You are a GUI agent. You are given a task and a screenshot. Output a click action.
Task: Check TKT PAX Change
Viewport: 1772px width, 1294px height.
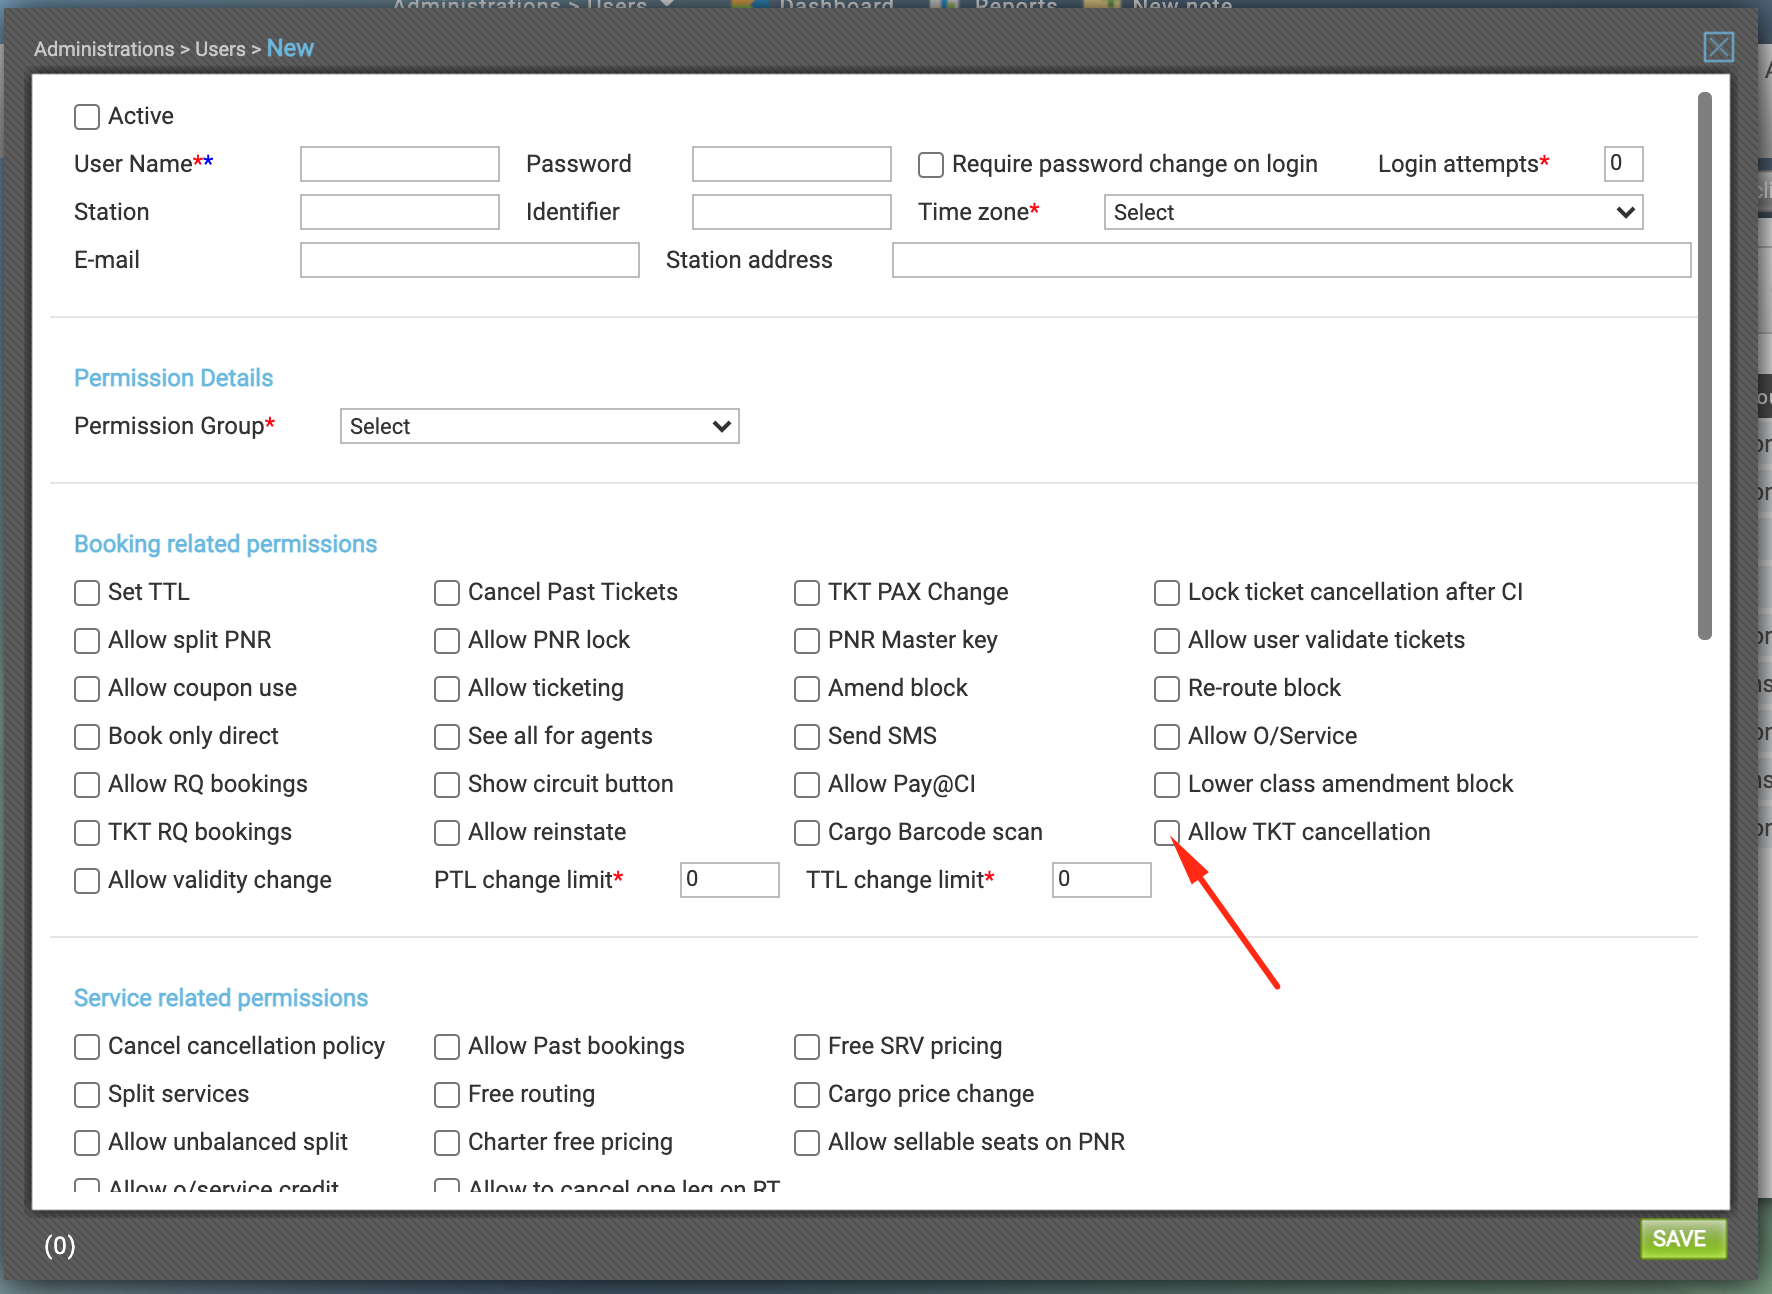pyautogui.click(x=807, y=593)
